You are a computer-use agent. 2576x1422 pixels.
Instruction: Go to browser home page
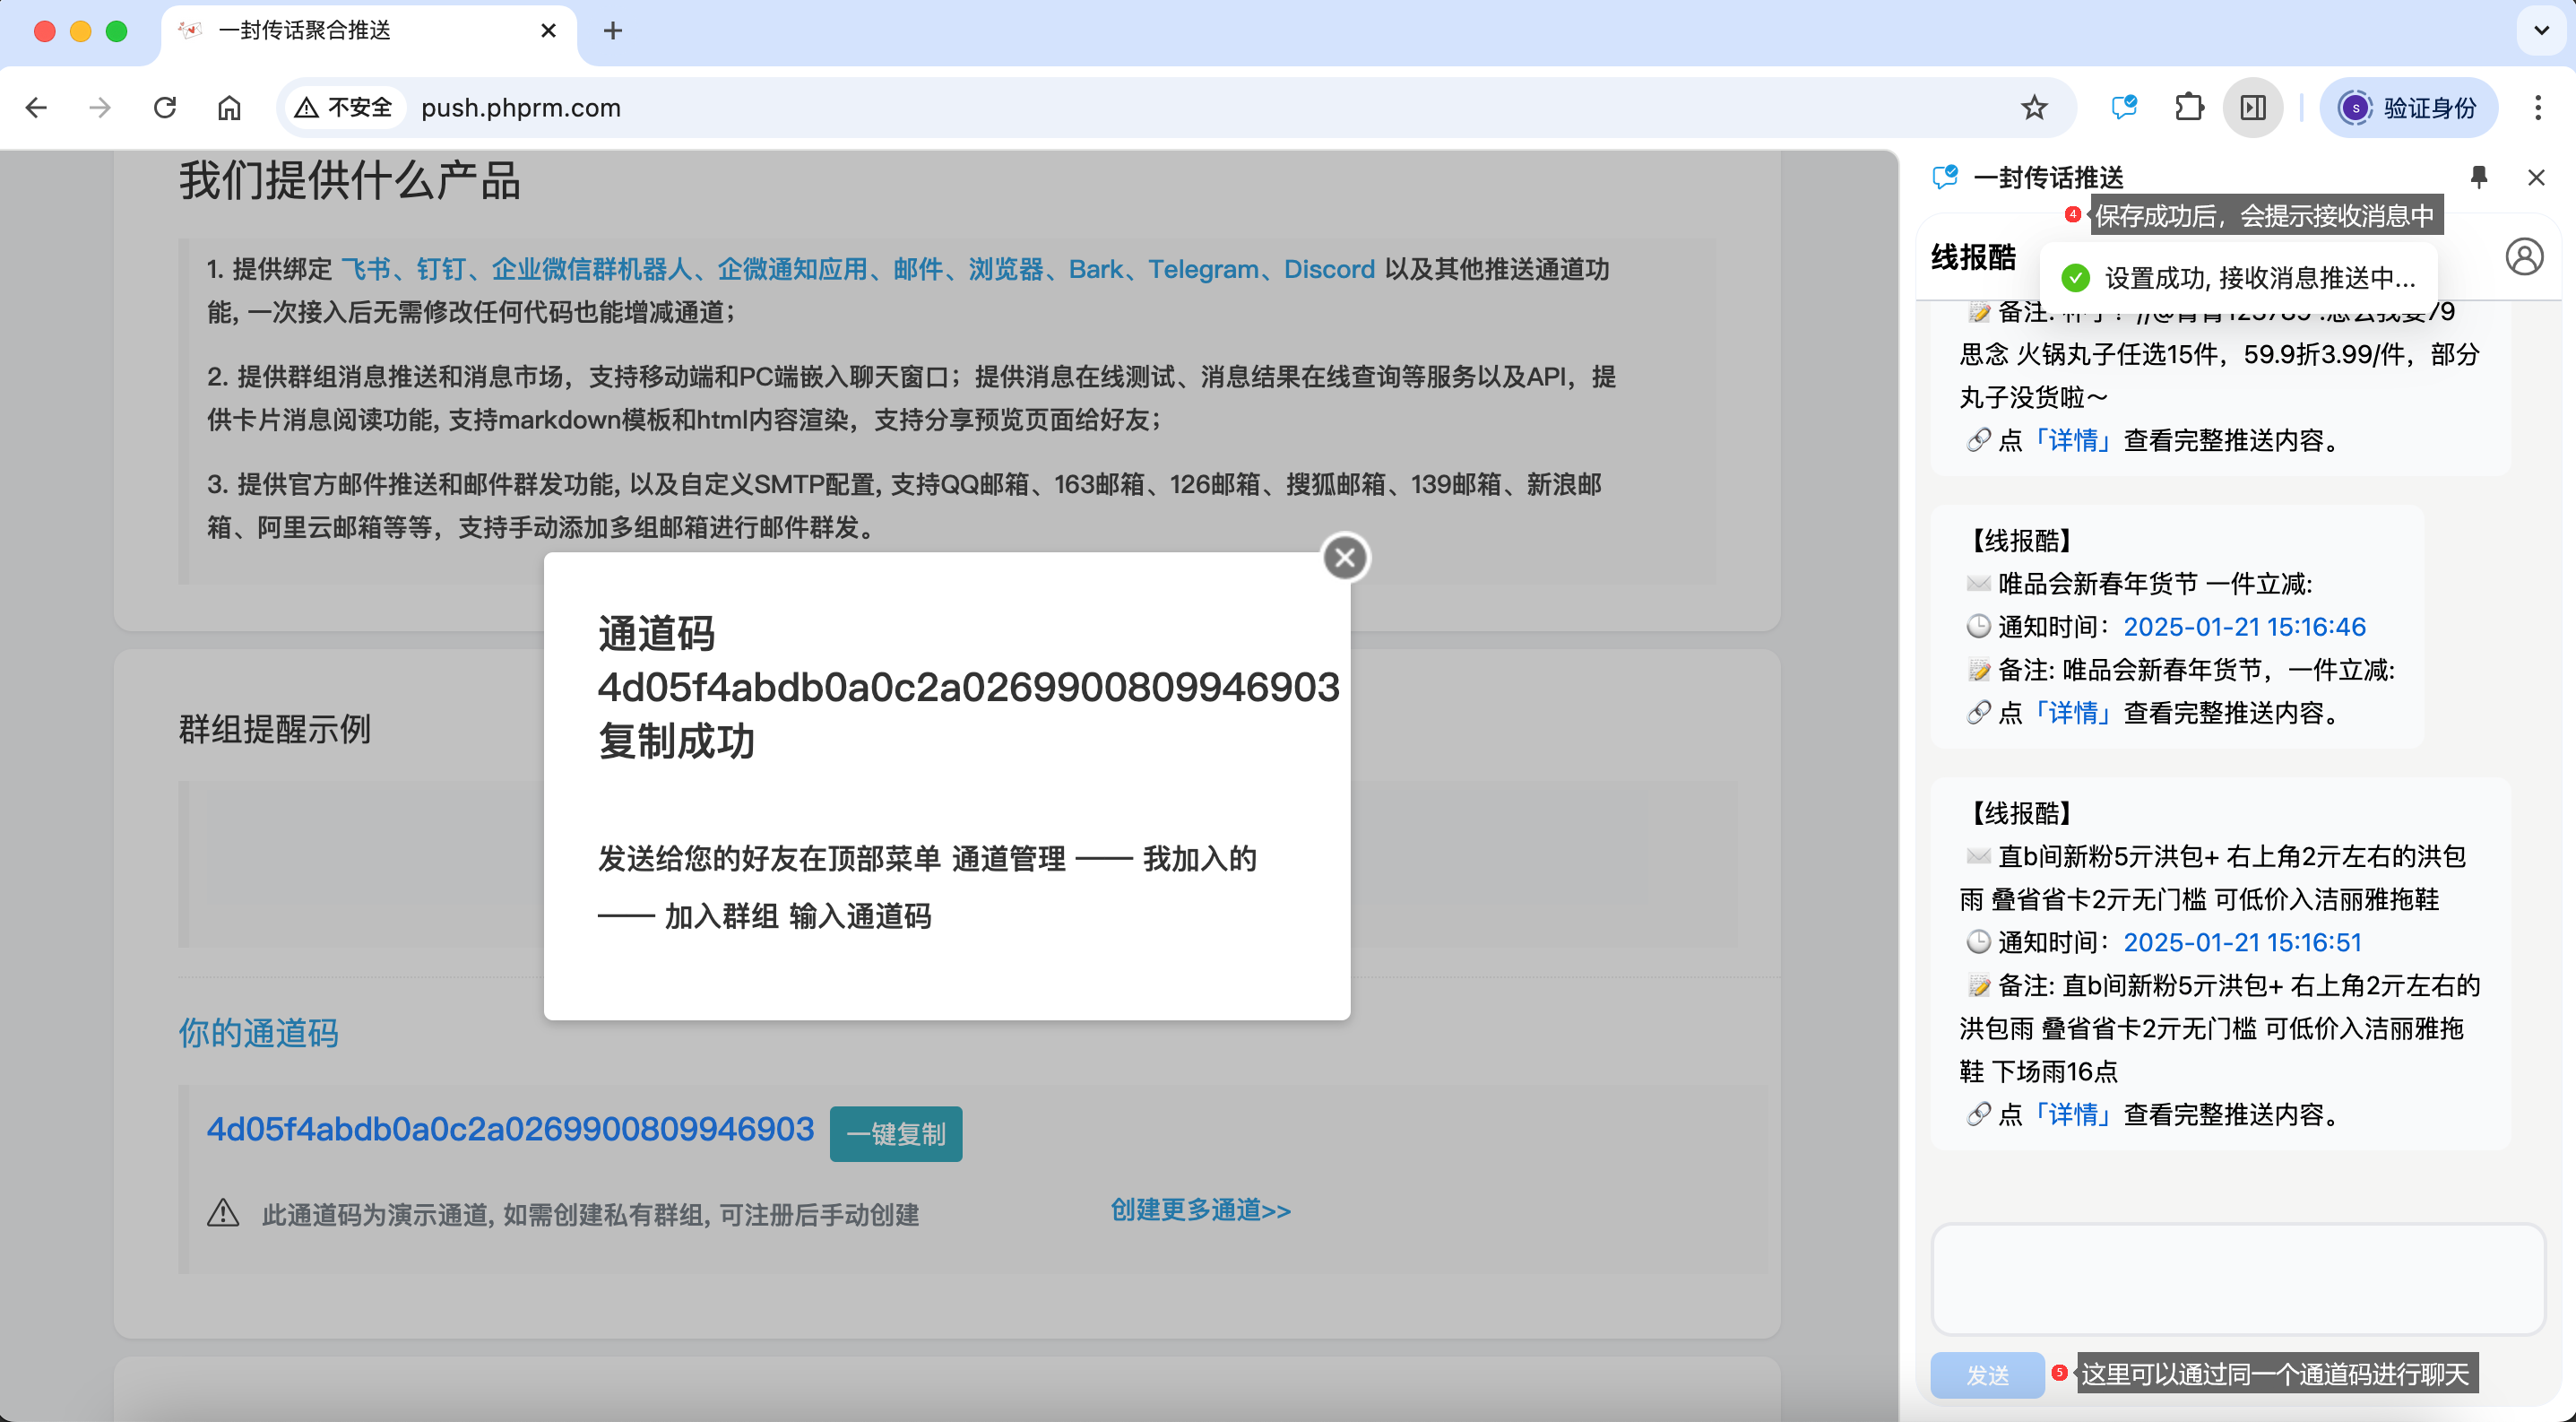[229, 108]
